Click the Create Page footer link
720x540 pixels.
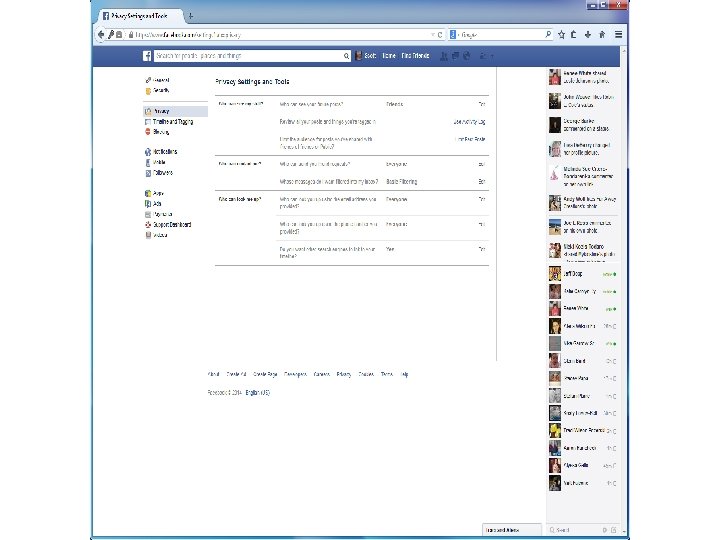pos(265,374)
